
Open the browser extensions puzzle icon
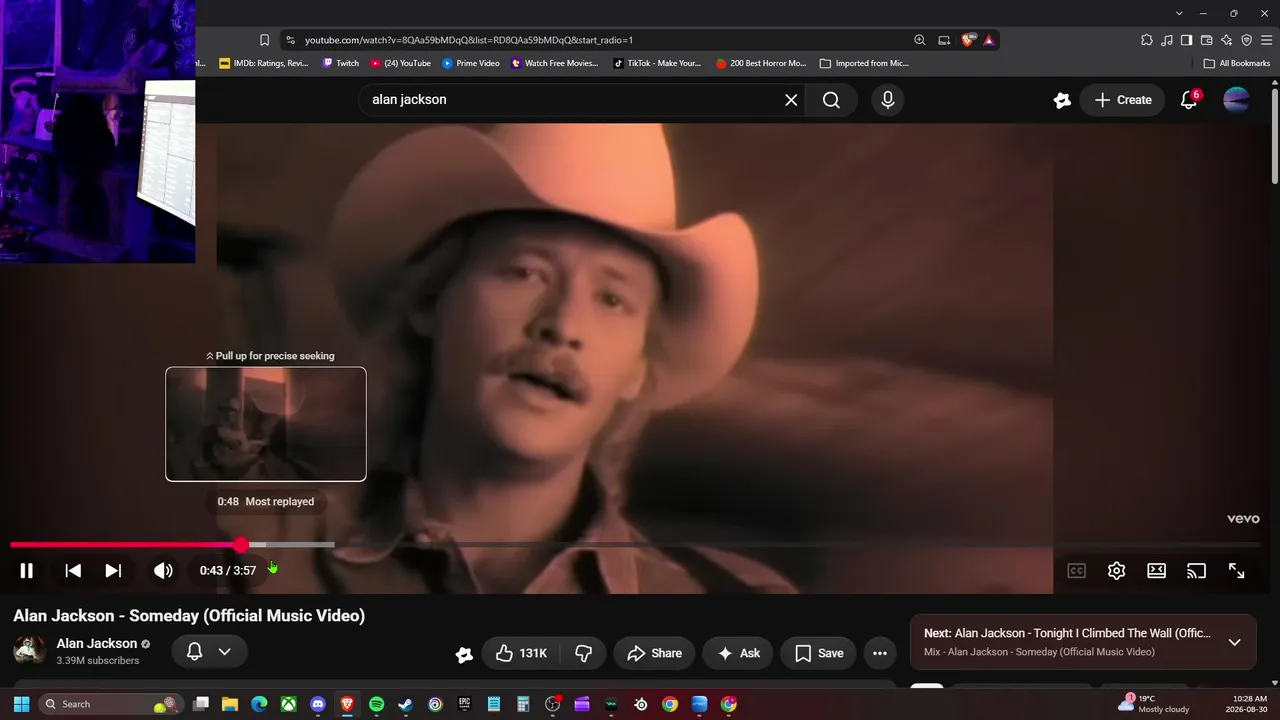[x=1147, y=40]
